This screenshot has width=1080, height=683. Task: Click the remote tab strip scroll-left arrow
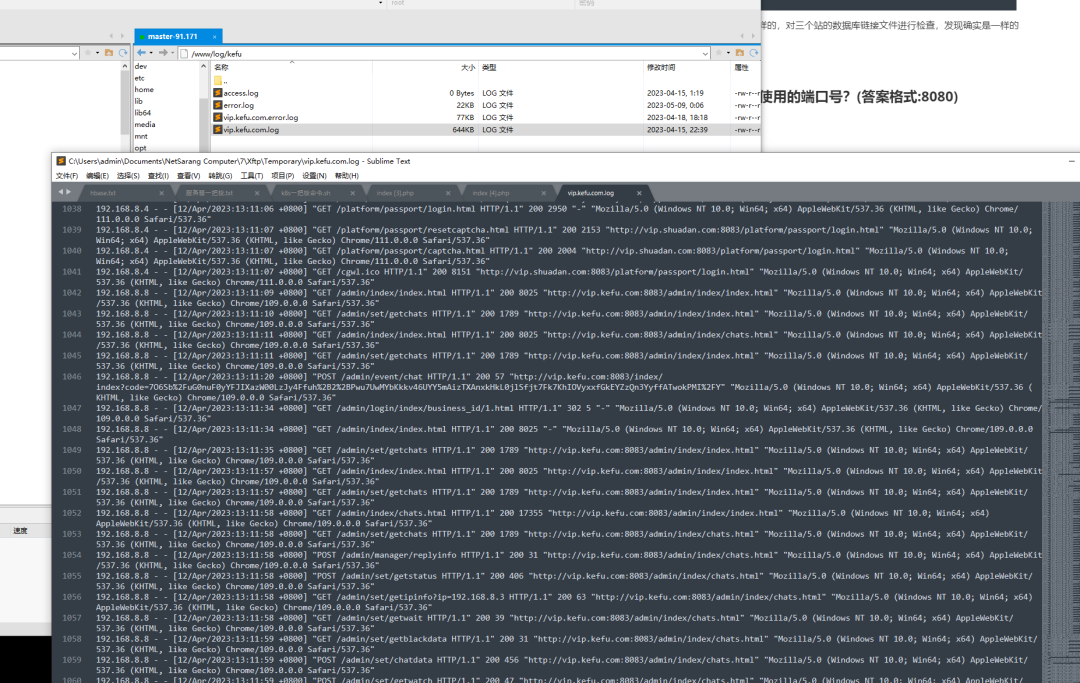[742, 36]
